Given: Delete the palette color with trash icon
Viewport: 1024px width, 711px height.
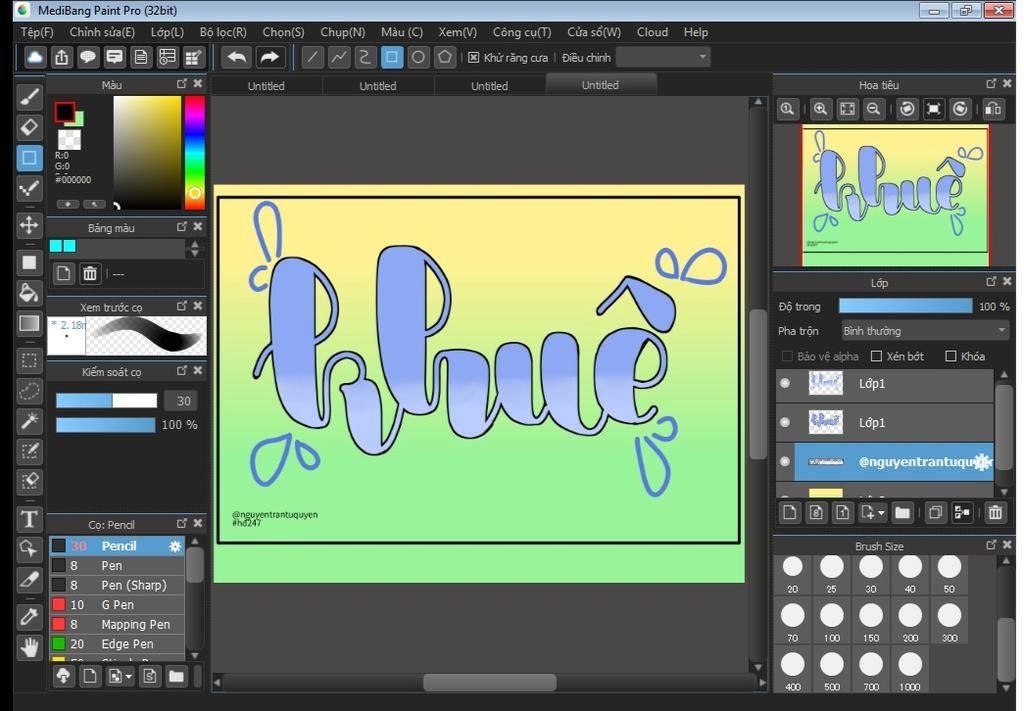Looking at the screenshot, I should tap(90, 274).
